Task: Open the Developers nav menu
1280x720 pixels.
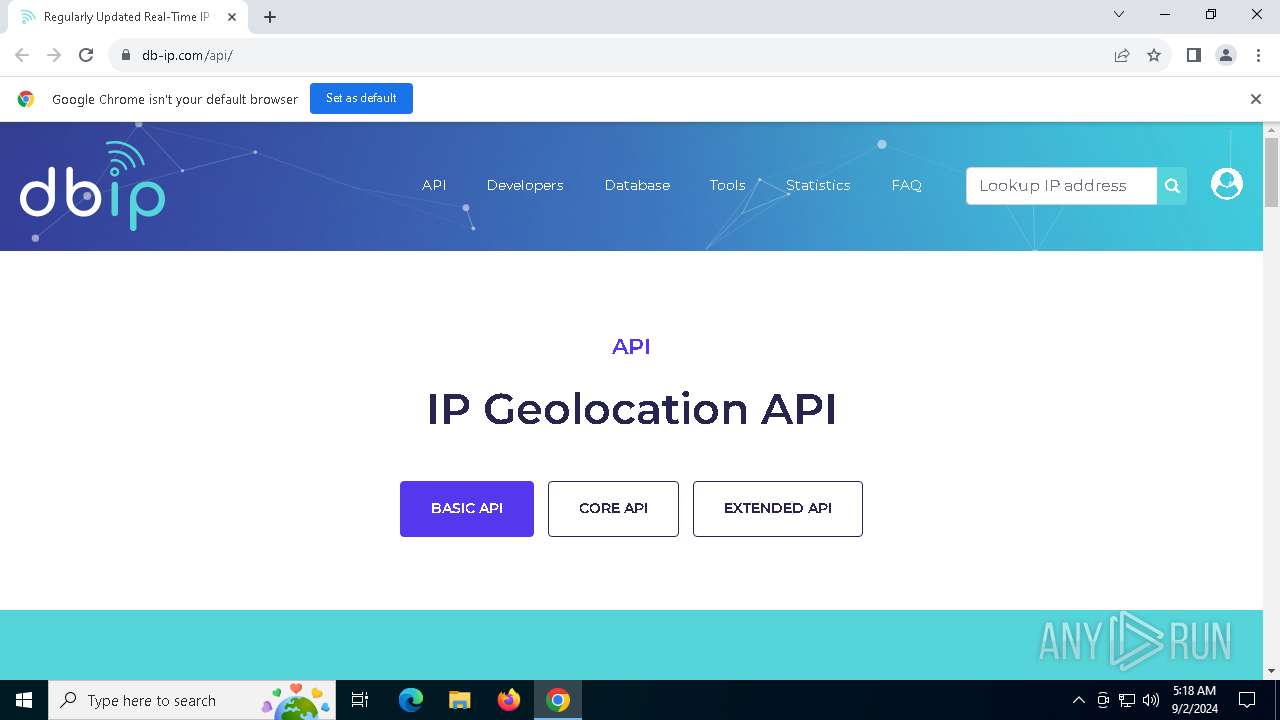Action: pyautogui.click(x=525, y=185)
